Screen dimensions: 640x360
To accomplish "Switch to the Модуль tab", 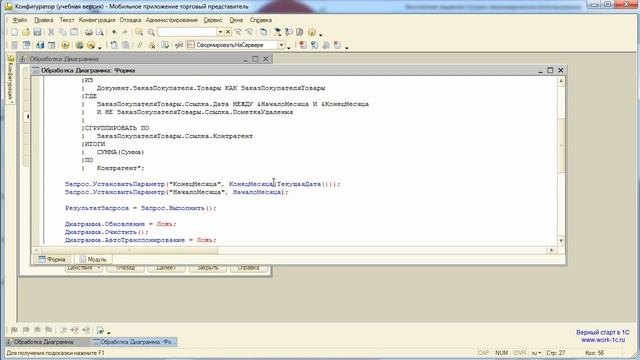I will (x=93, y=259).
